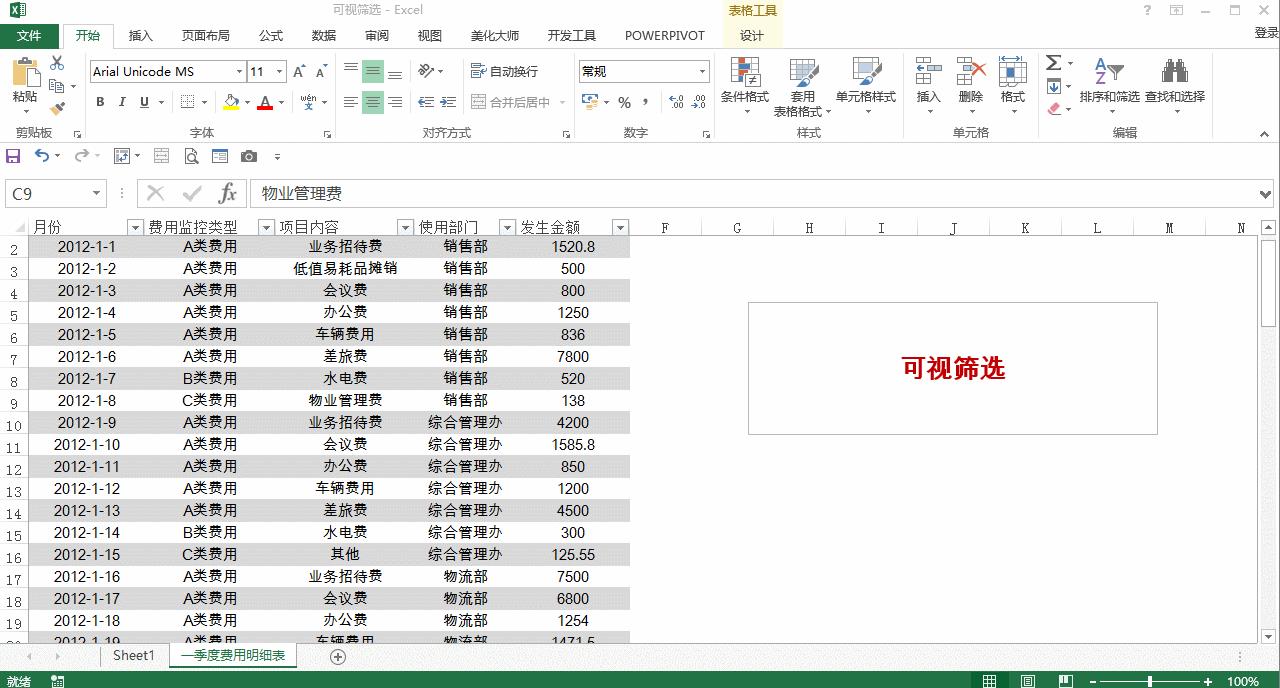
Task: Toggle bold formatting
Action: pos(99,103)
